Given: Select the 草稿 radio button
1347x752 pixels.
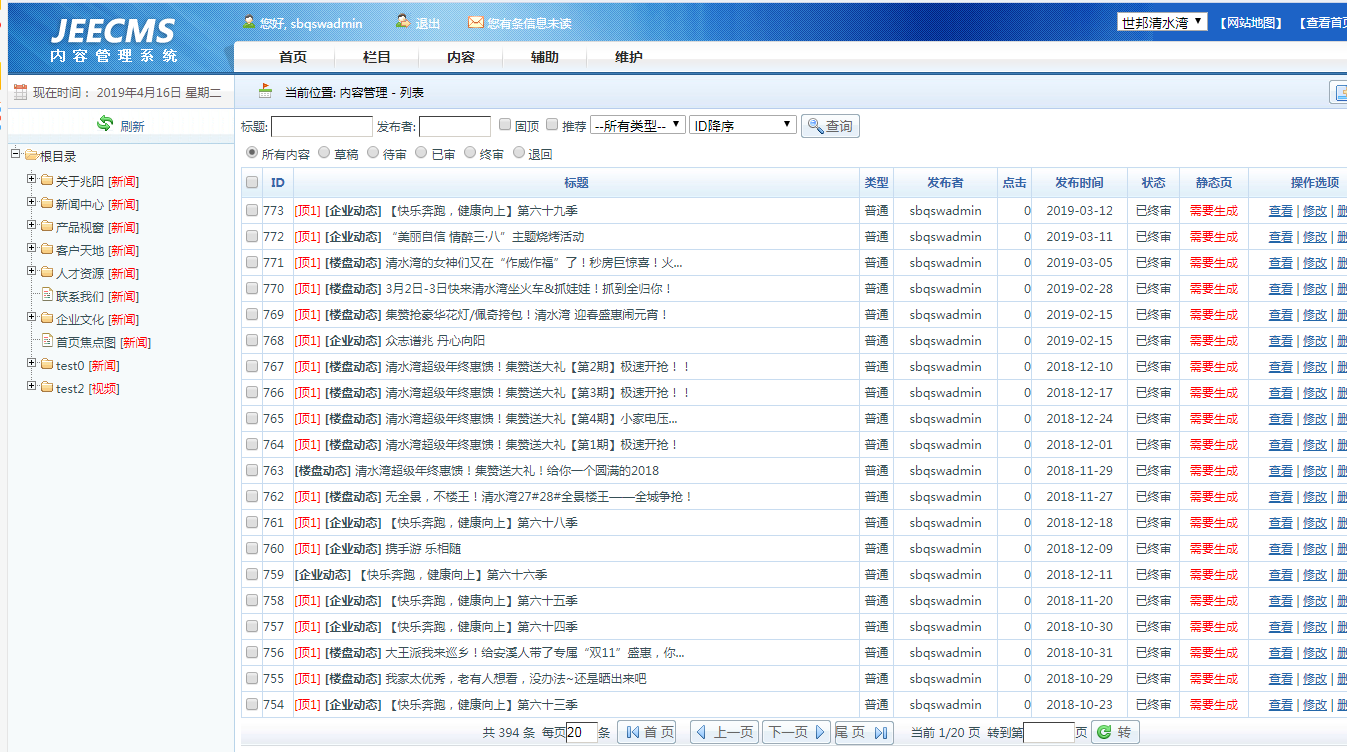Looking at the screenshot, I should tap(324, 153).
